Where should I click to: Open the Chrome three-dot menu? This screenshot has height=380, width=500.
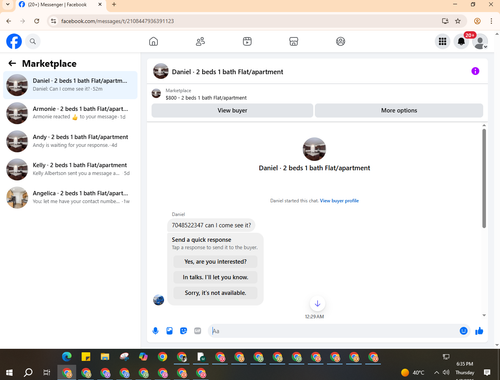pyautogui.click(x=491, y=21)
